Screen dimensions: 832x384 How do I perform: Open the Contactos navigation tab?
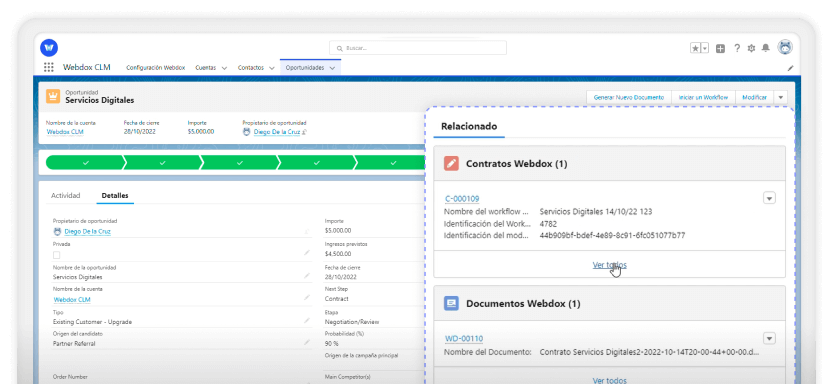tap(251, 68)
